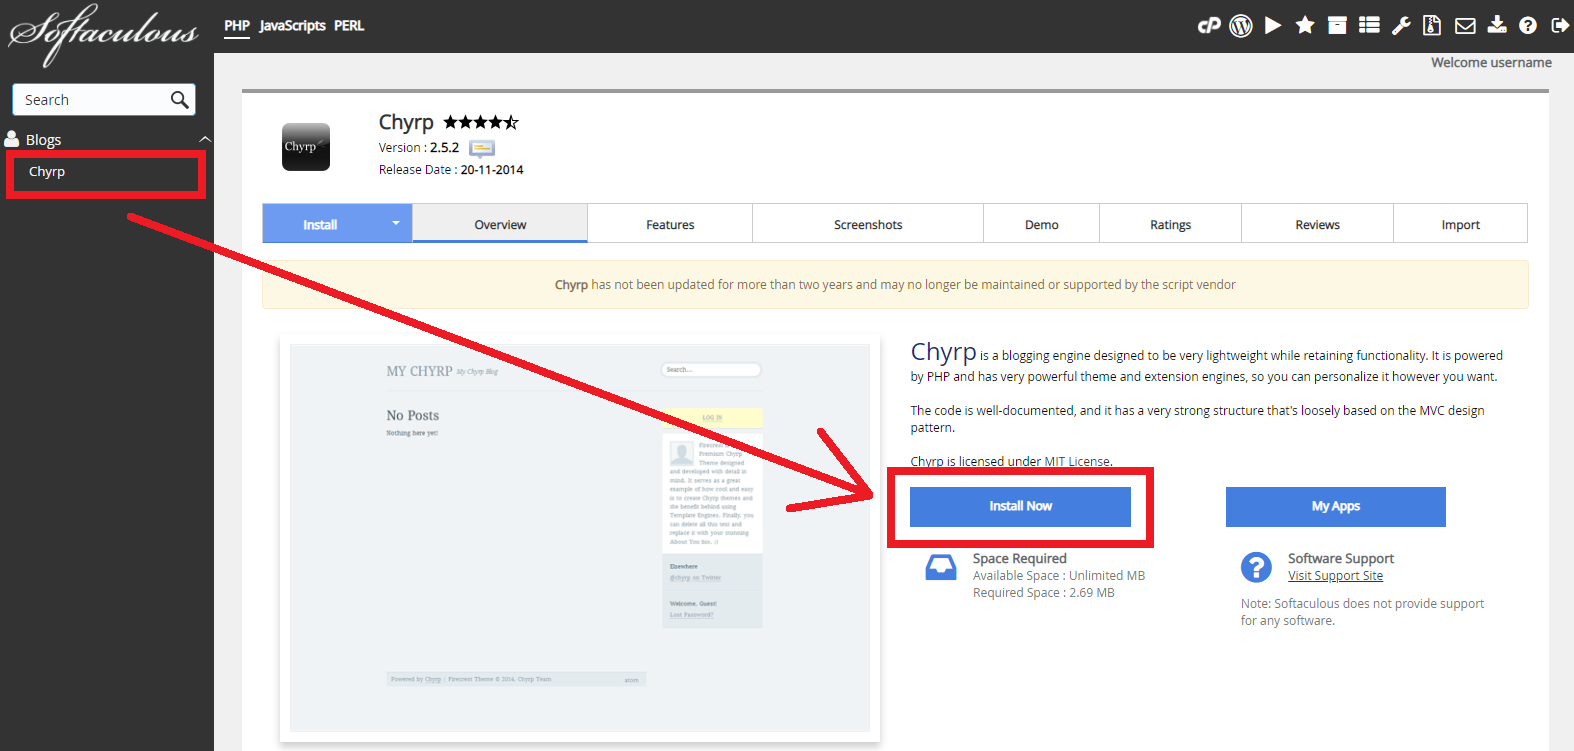
Task: Click the Install Now button
Action: coord(1020,506)
